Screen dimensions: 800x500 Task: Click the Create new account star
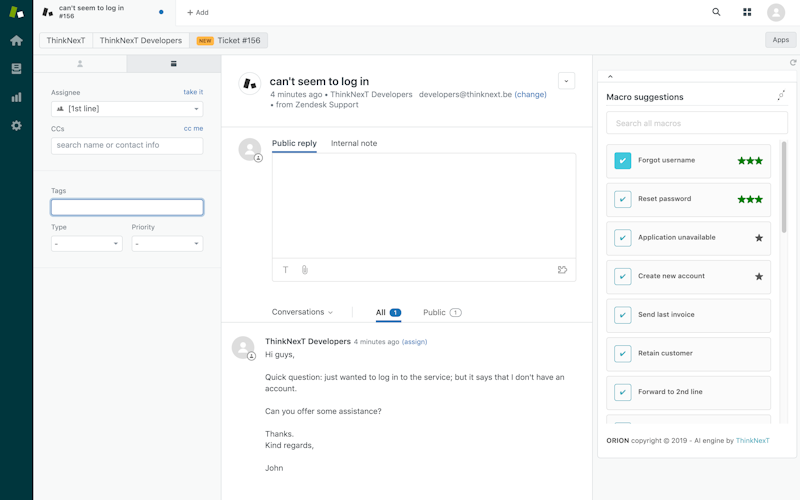[759, 277]
